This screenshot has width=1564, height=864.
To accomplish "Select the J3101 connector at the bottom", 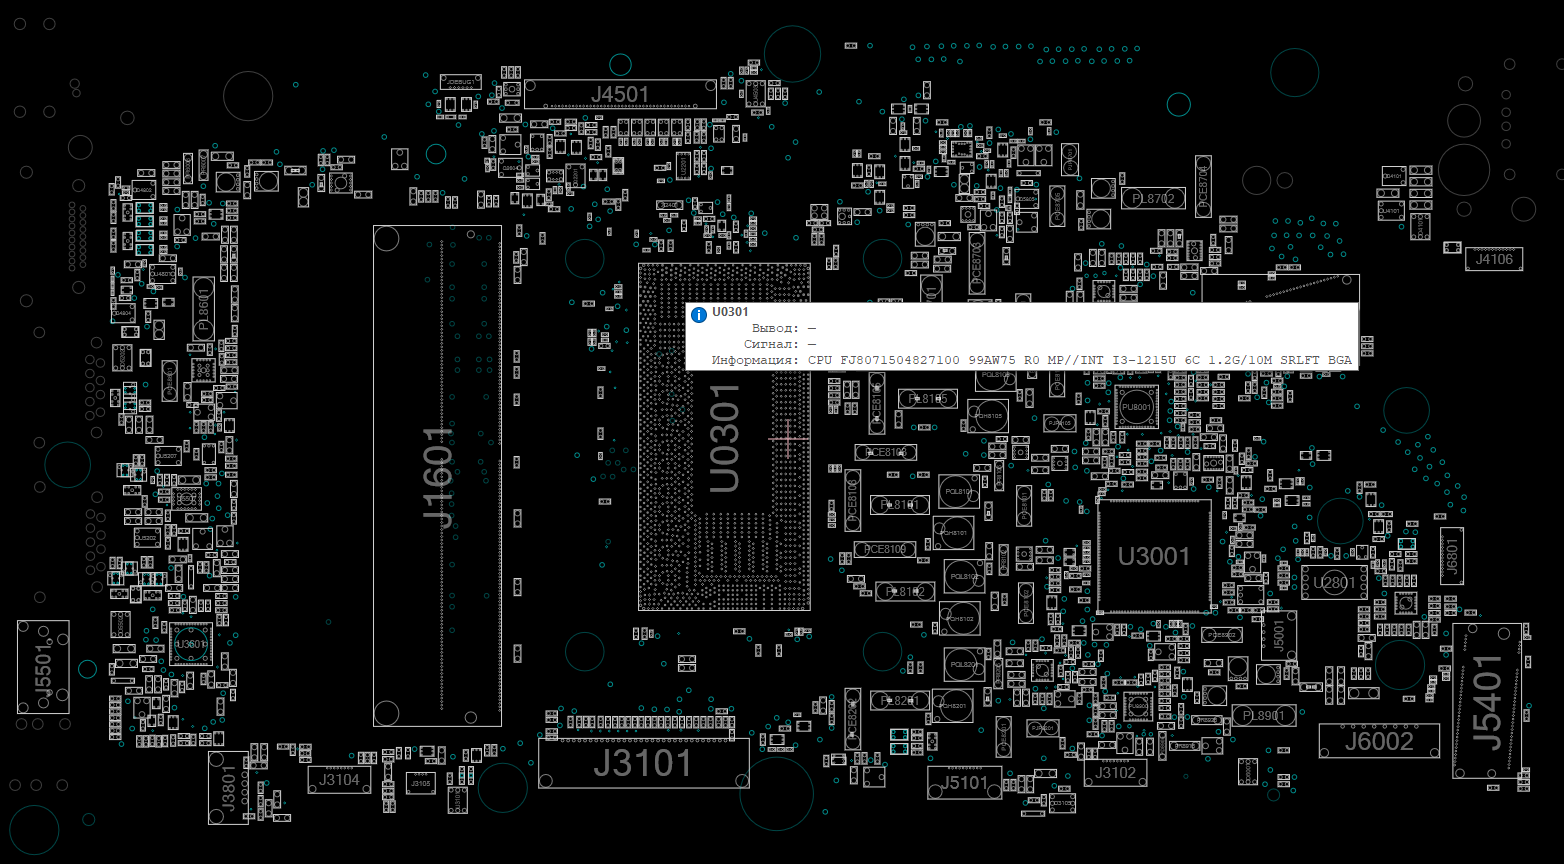I will coord(643,764).
